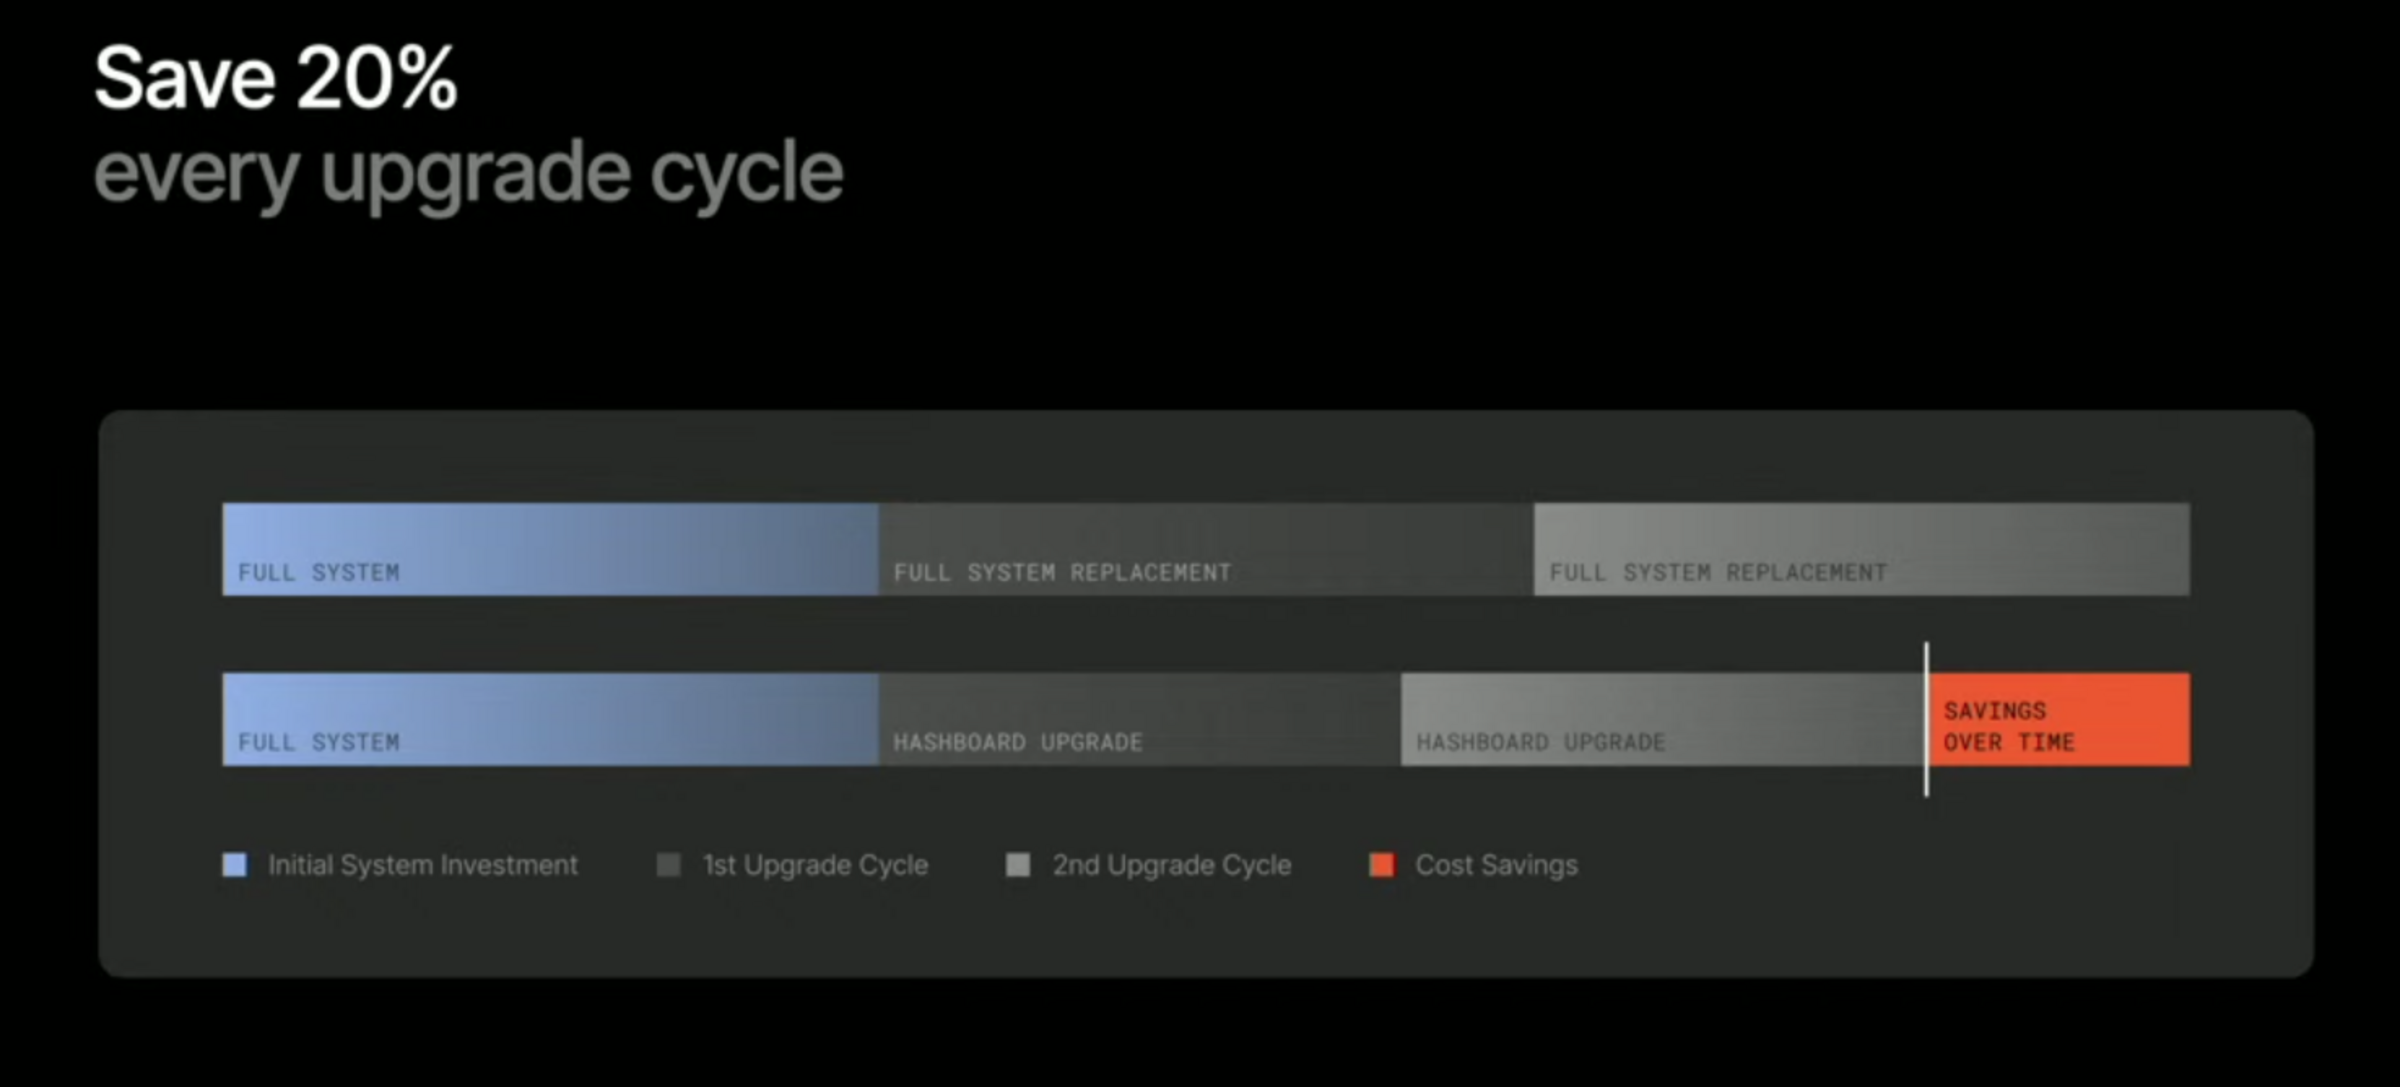Click the blue Full System segment in top bar
The height and width of the screenshot is (1087, 2400).
point(550,540)
